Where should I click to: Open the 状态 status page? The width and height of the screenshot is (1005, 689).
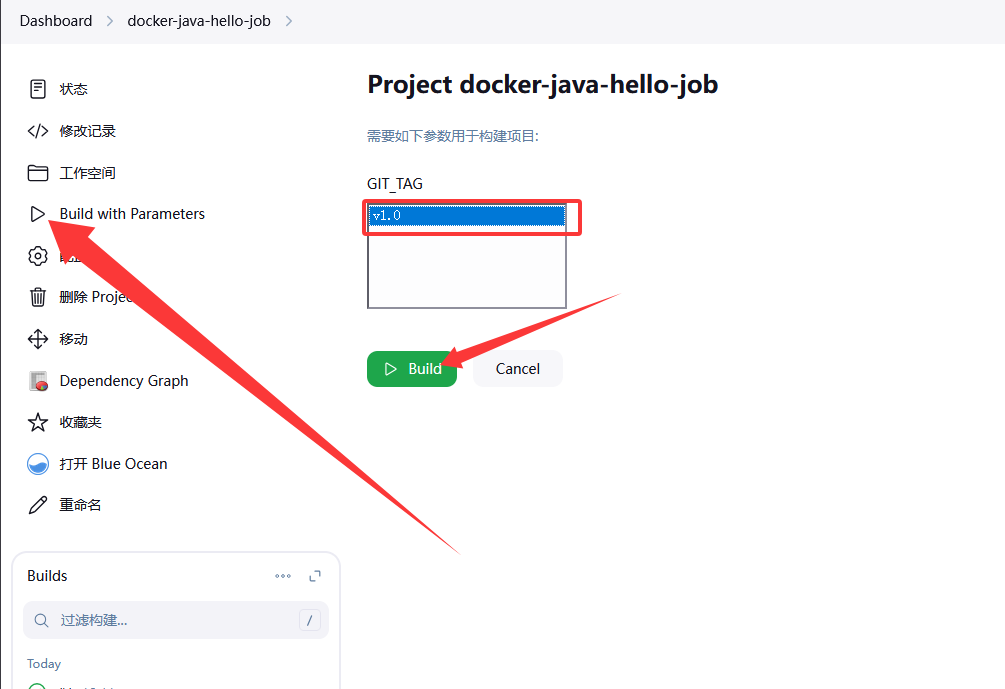73,89
